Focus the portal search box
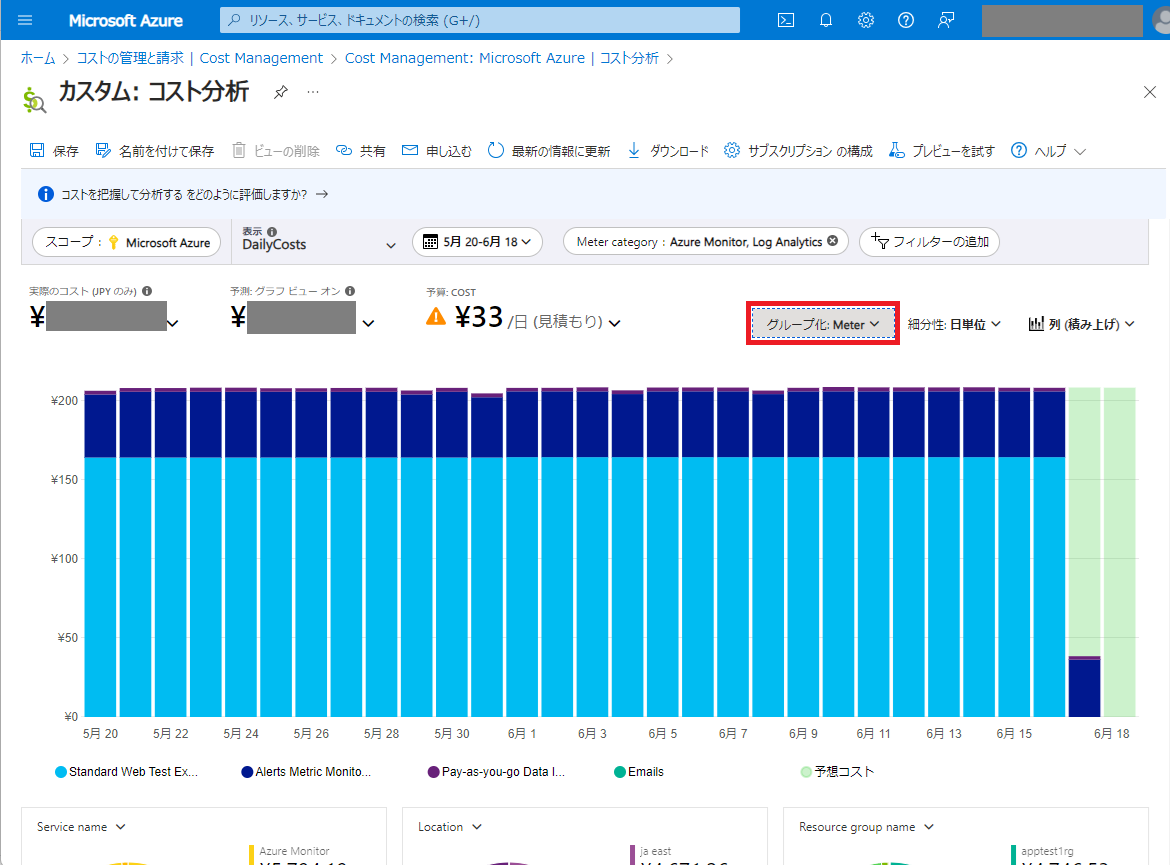This screenshot has width=1170, height=865. point(480,20)
